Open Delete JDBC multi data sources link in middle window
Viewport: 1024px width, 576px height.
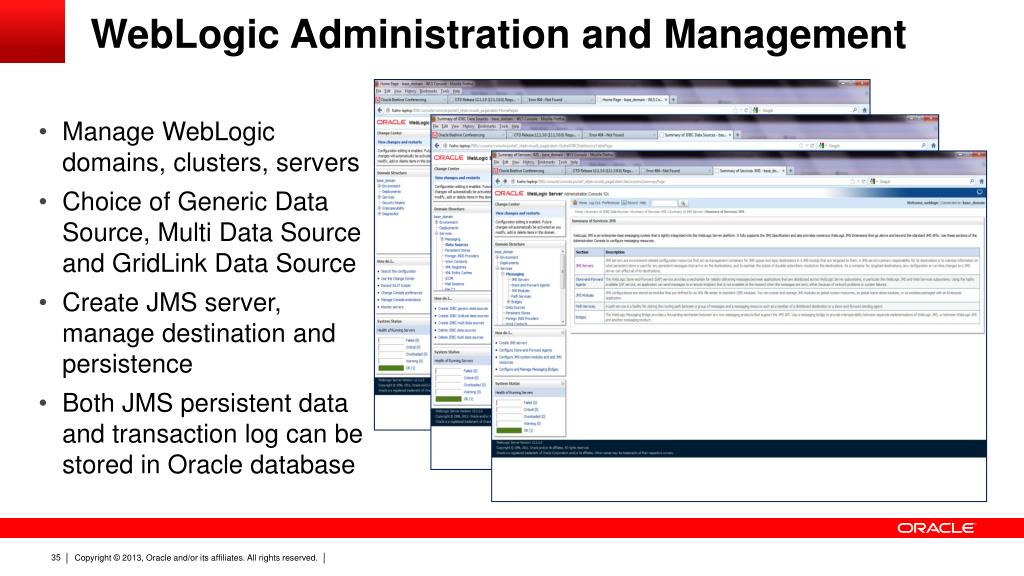[460, 338]
